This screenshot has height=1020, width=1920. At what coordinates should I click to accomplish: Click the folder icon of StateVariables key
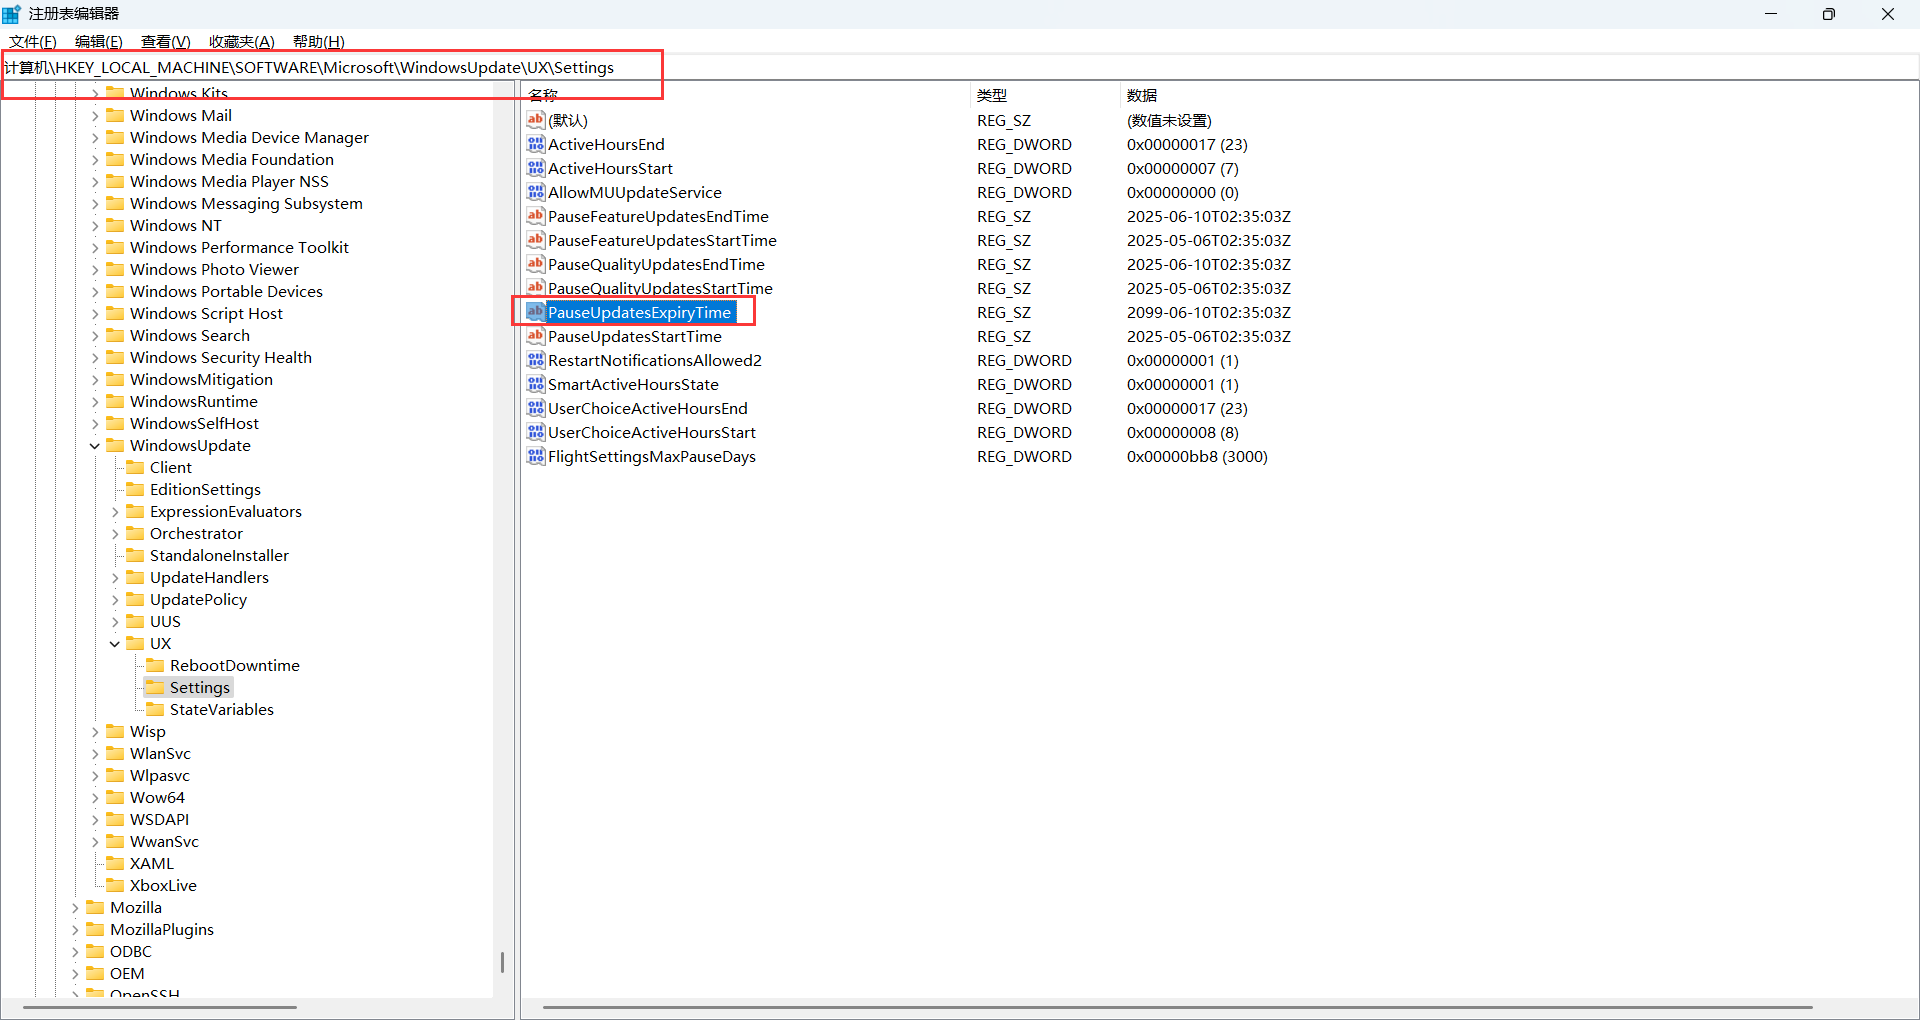pos(155,709)
